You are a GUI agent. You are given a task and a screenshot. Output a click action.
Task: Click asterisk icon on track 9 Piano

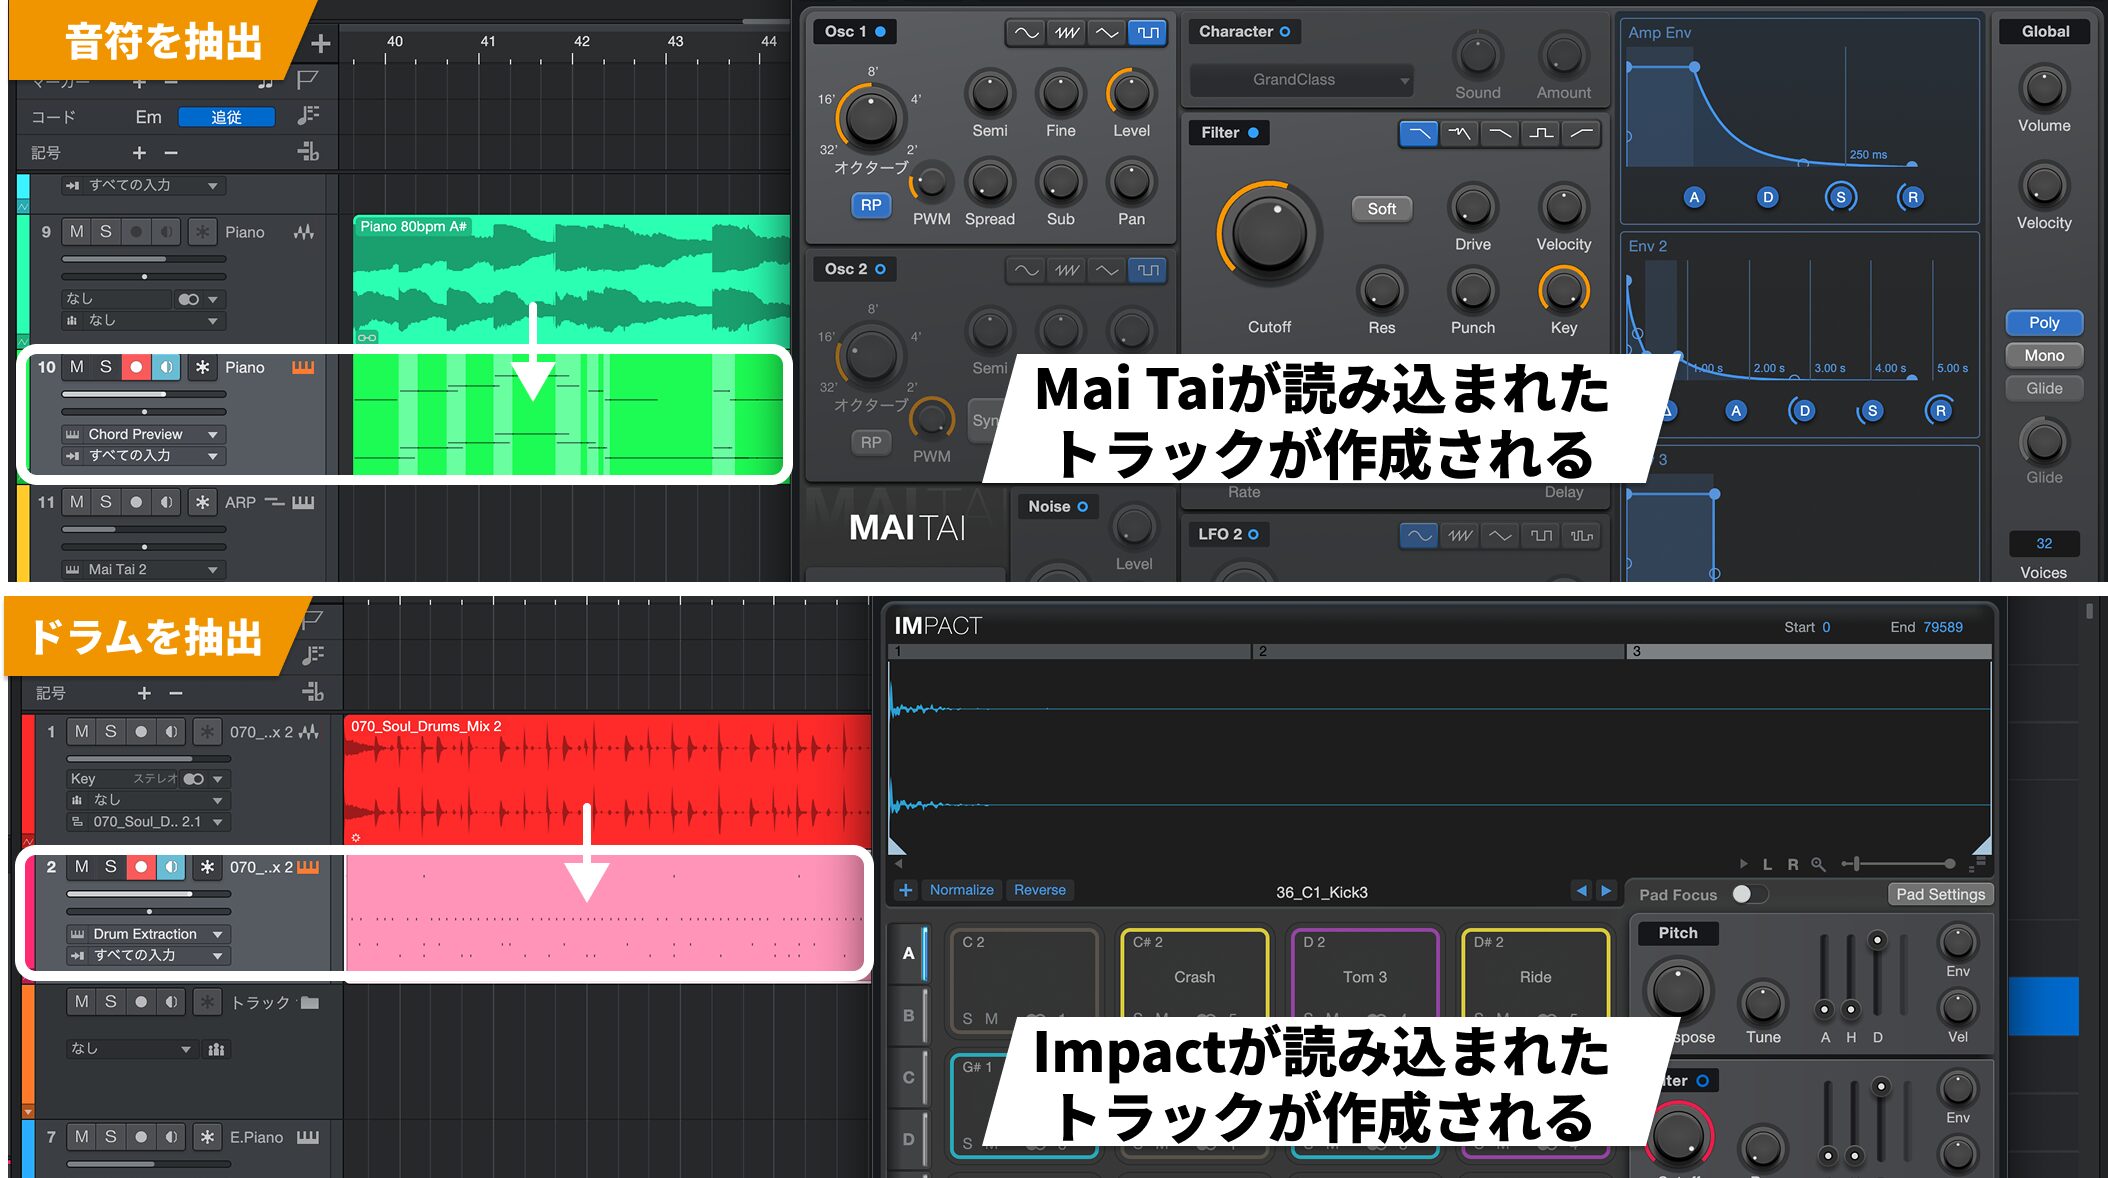[202, 232]
